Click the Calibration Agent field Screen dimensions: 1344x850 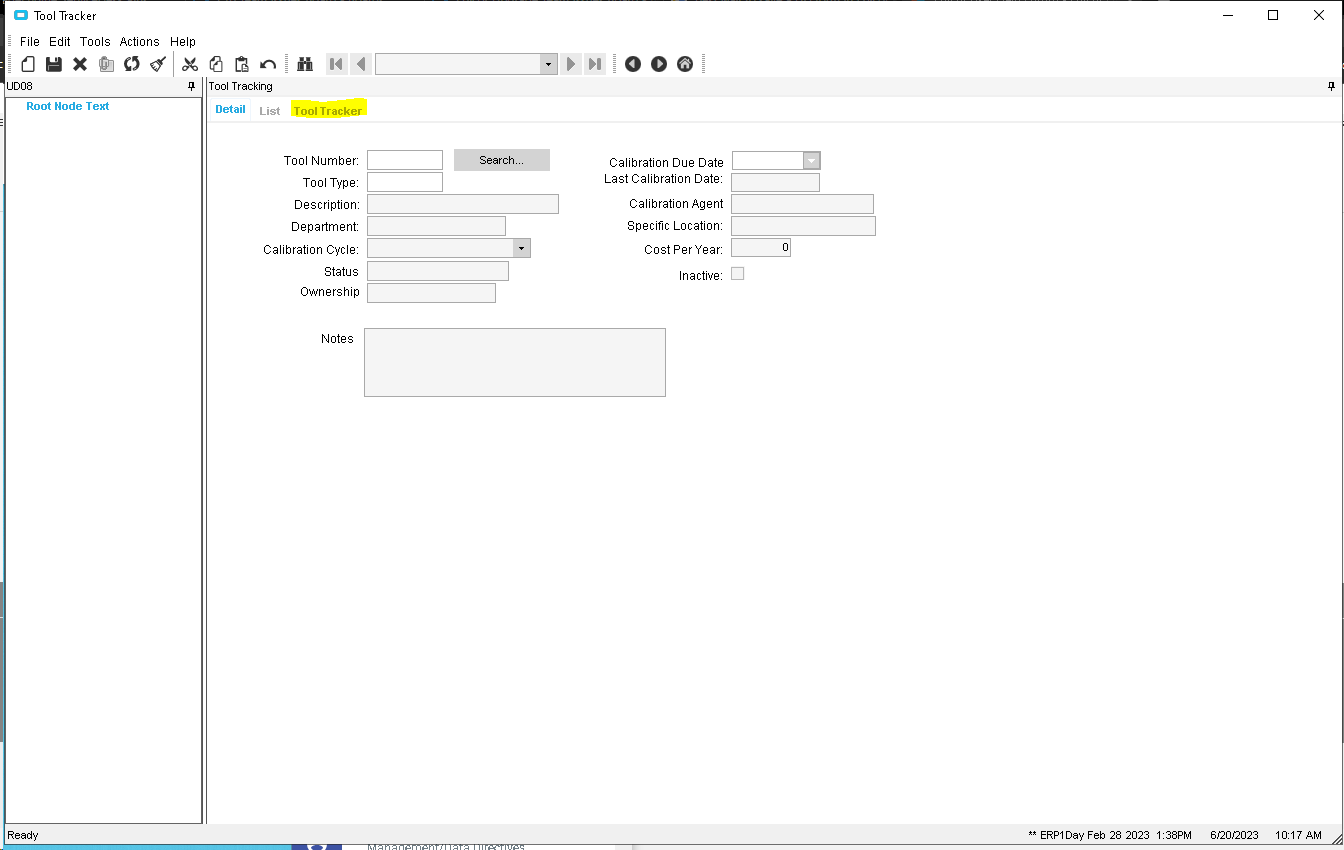(x=802, y=204)
